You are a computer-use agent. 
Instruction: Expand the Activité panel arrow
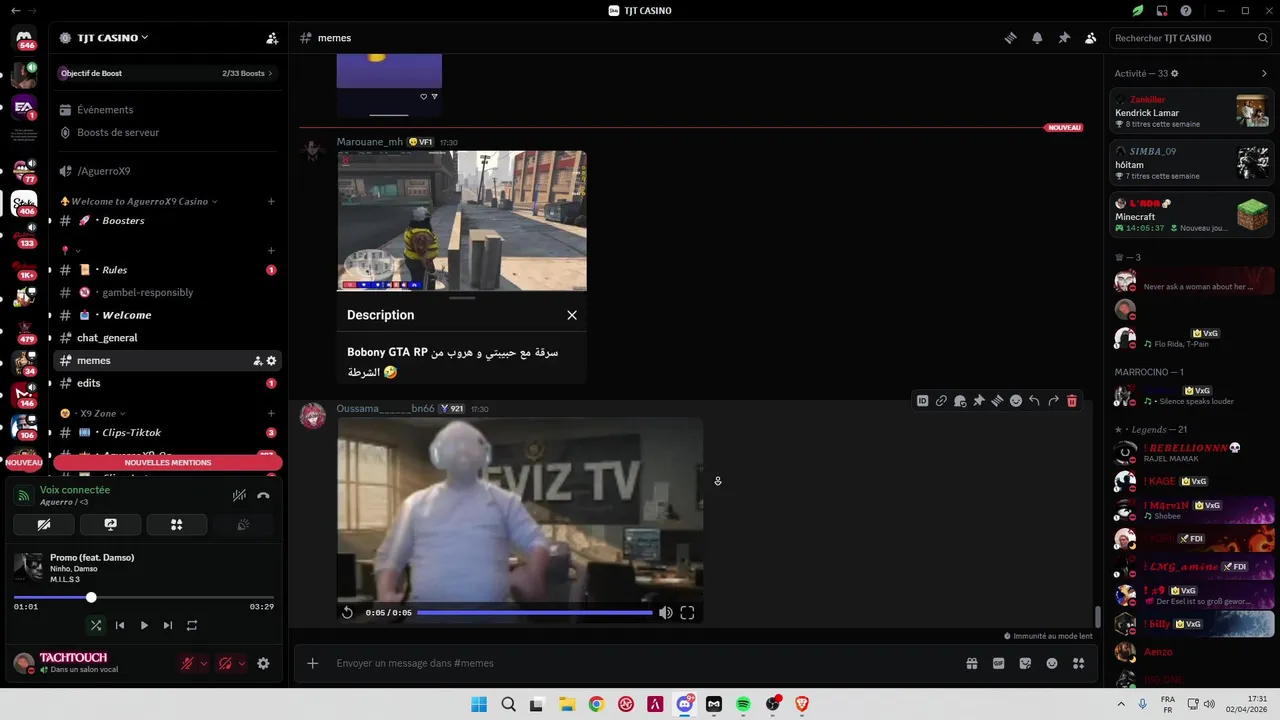1264,73
